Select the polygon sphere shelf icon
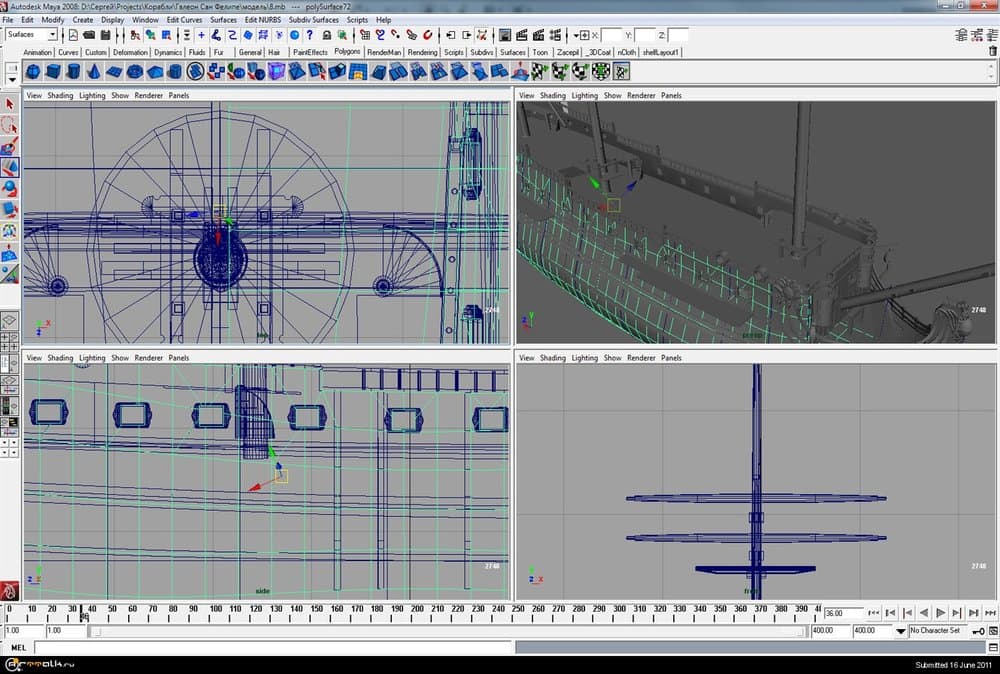This screenshot has width=1000, height=674. (32, 72)
